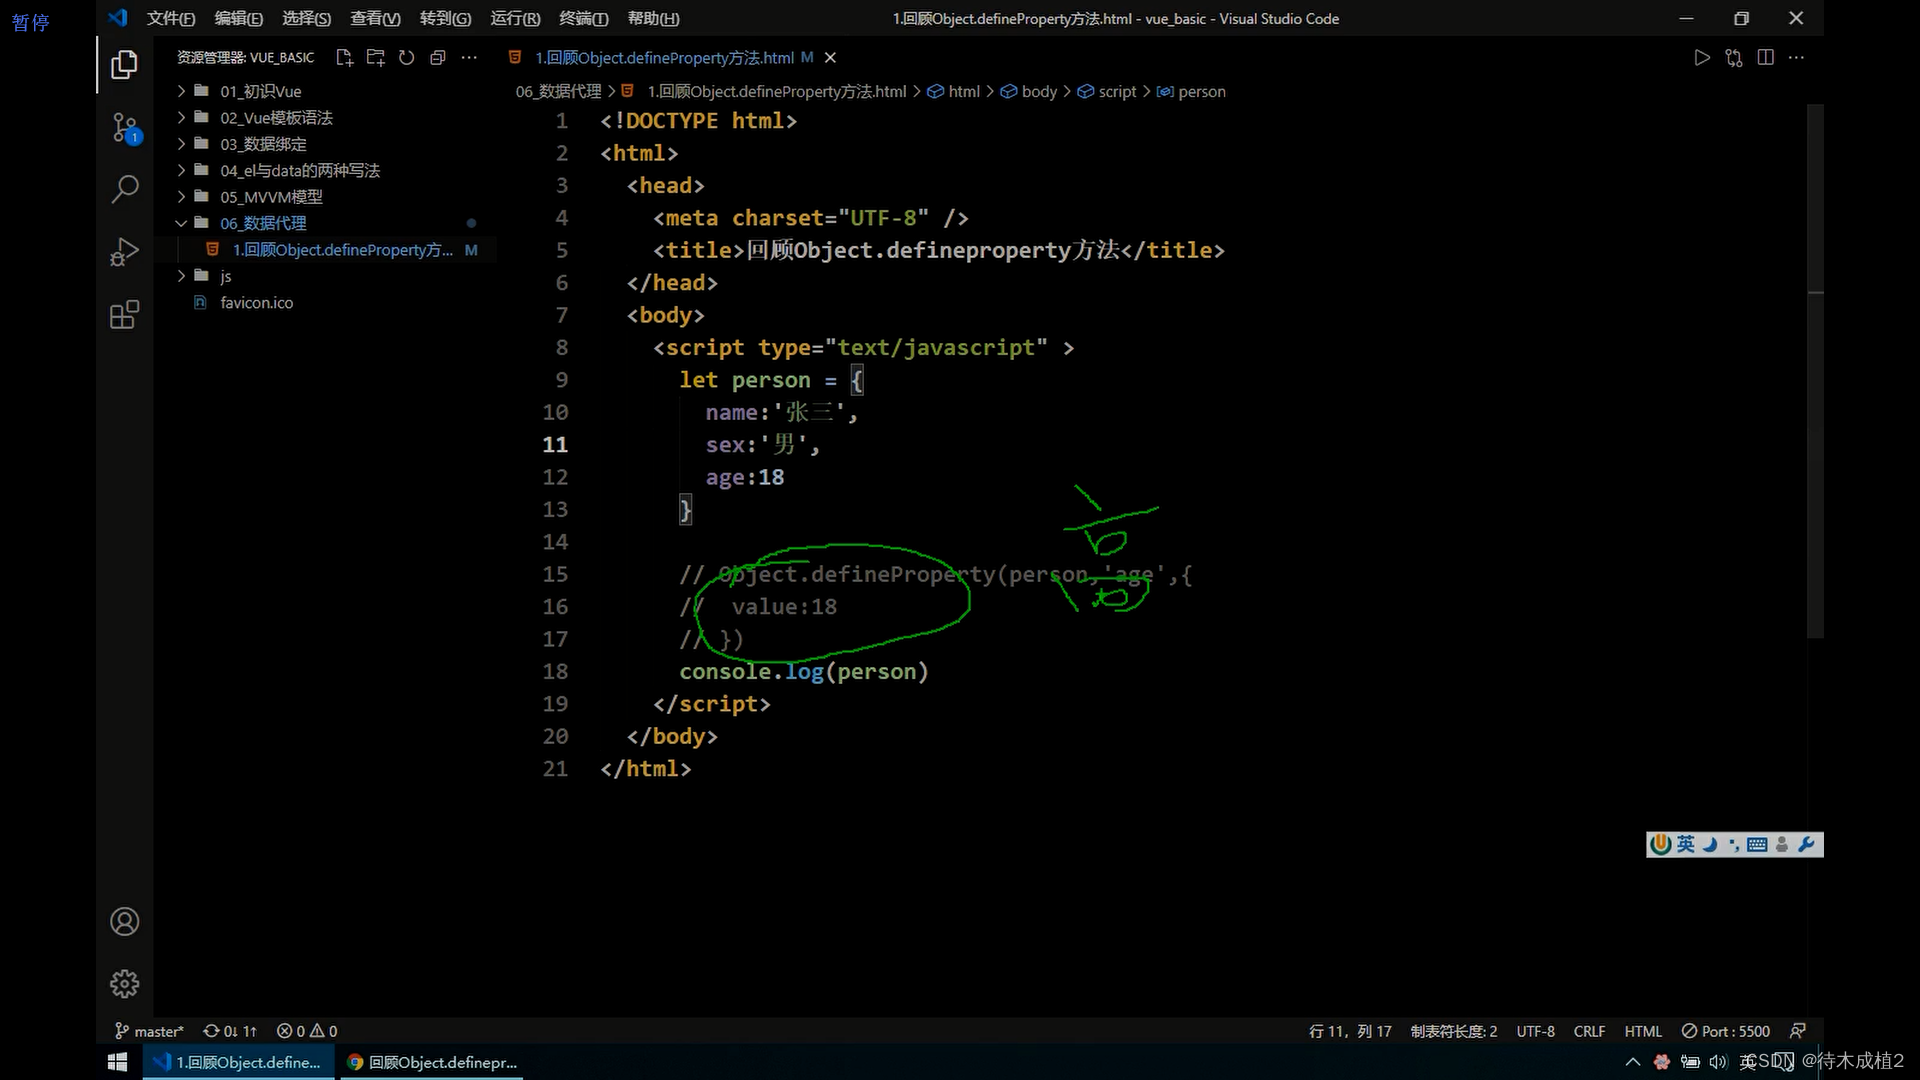Screen dimensions: 1920x1080
Task: Open the 运行(R) menu
Action: click(x=515, y=18)
